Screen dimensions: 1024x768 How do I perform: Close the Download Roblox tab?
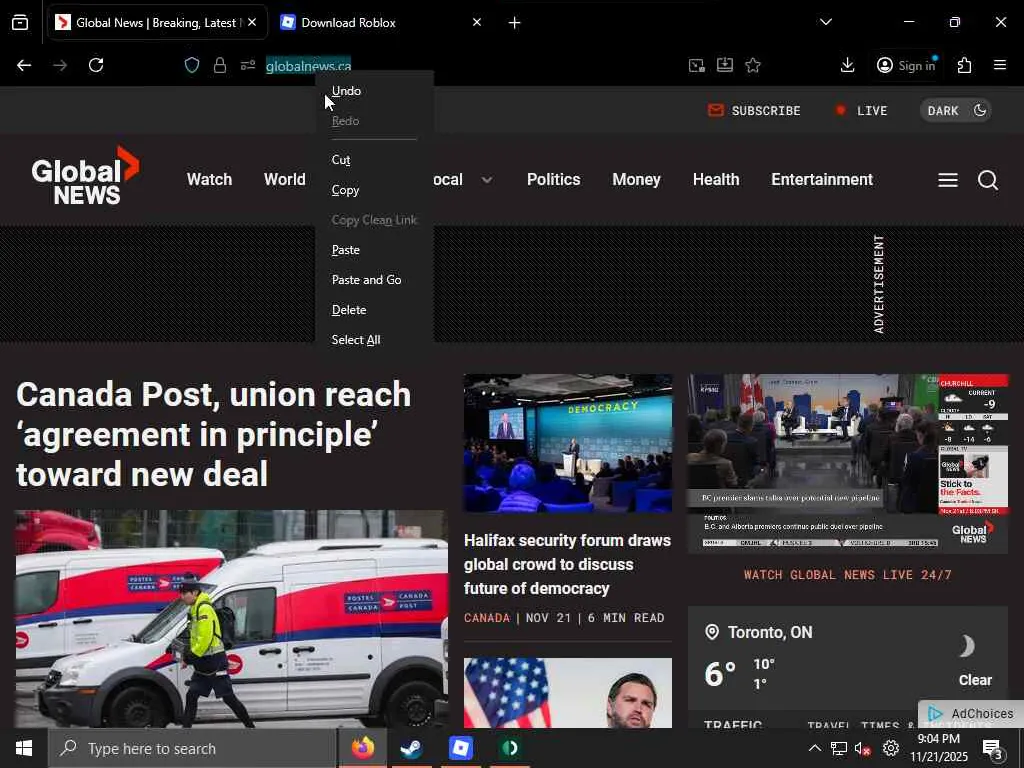(477, 22)
